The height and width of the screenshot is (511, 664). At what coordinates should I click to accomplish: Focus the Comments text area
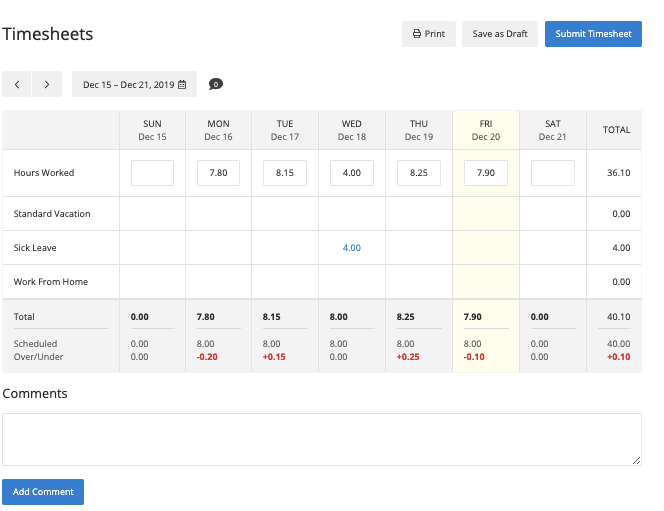tap(321, 439)
